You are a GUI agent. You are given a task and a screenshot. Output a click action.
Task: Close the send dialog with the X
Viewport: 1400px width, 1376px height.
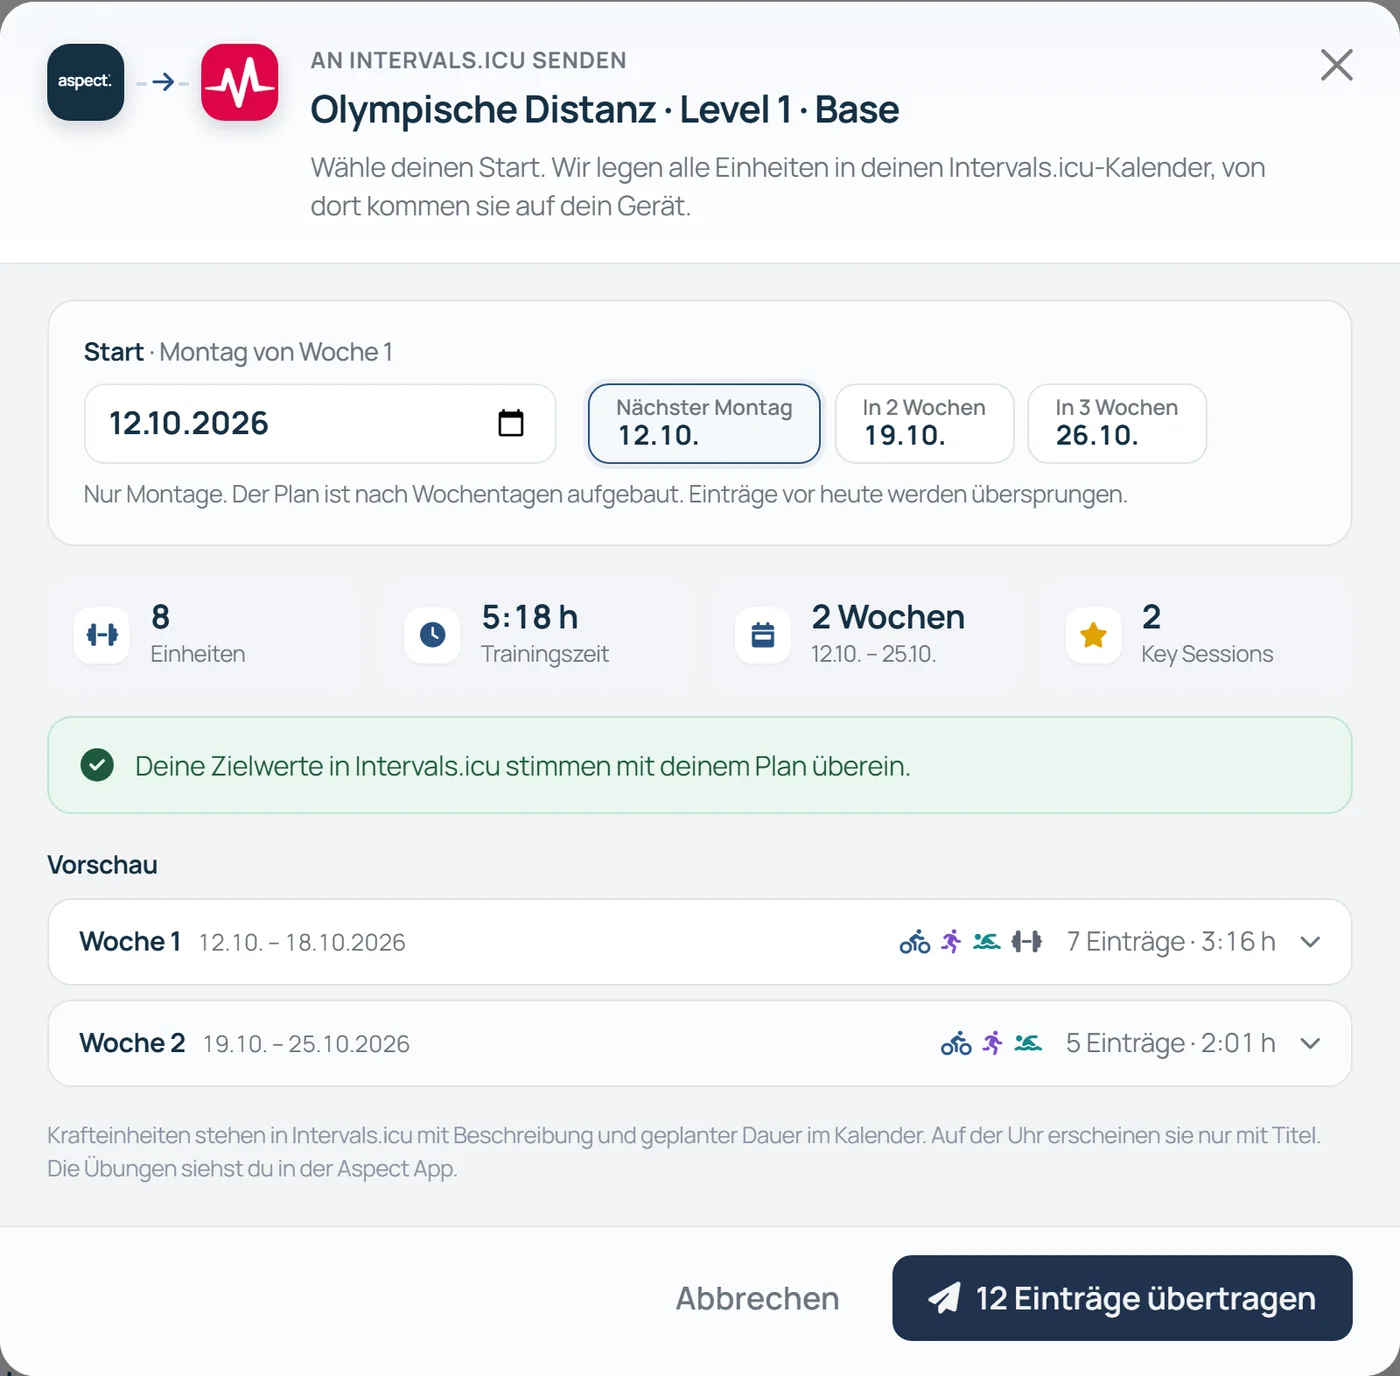[1336, 65]
